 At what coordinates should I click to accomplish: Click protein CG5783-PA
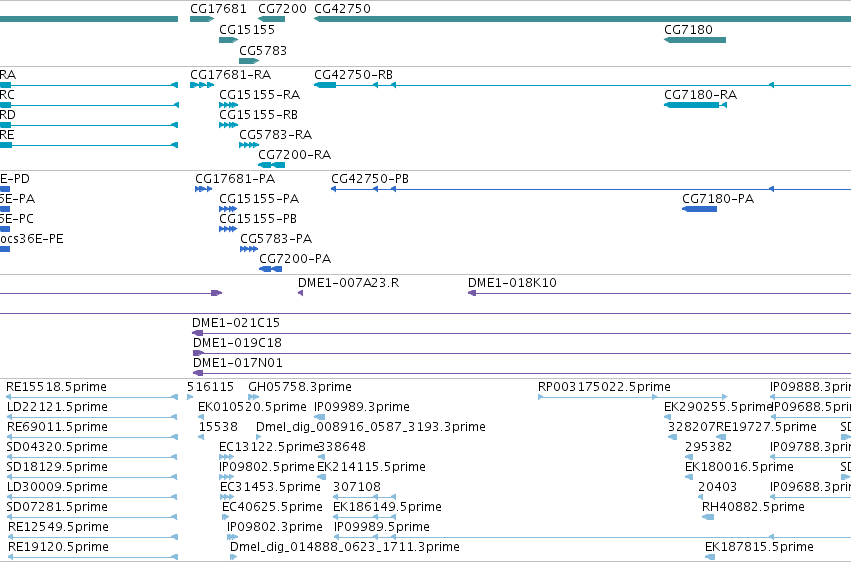click(x=276, y=239)
